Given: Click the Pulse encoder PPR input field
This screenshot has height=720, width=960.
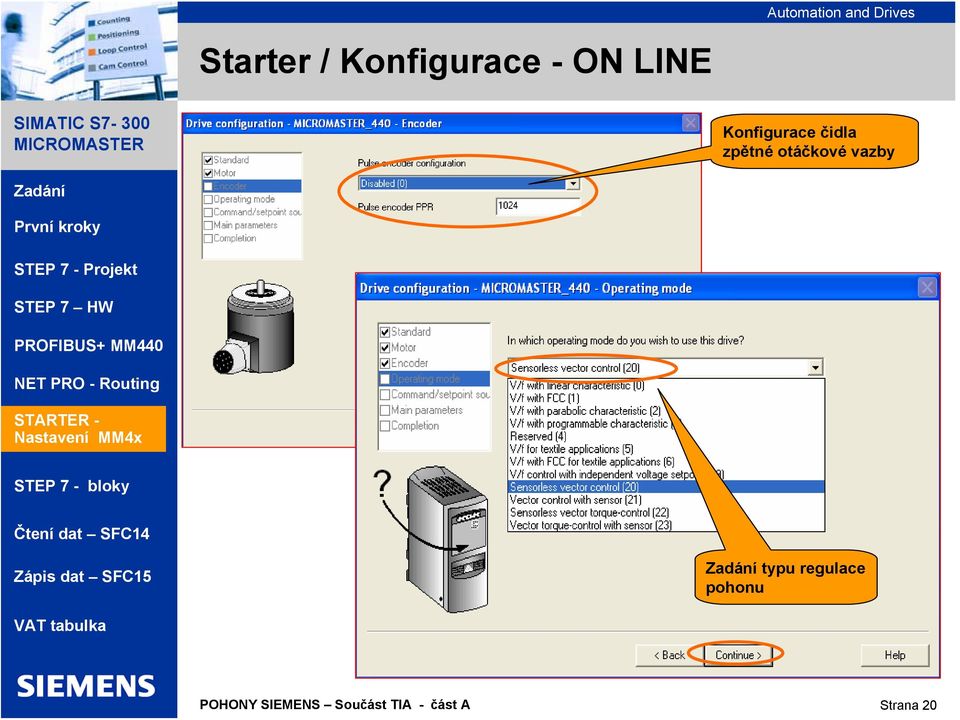Looking at the screenshot, I should (537, 206).
